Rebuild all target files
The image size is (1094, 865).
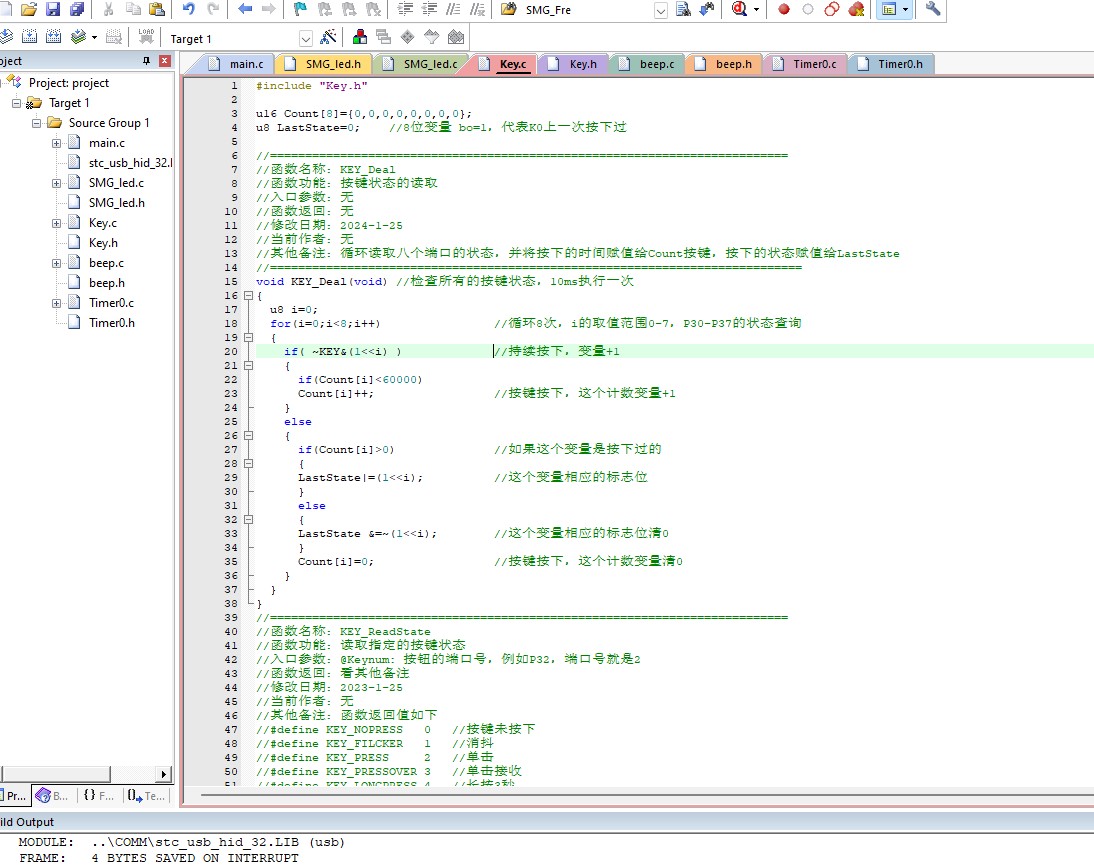click(53, 36)
